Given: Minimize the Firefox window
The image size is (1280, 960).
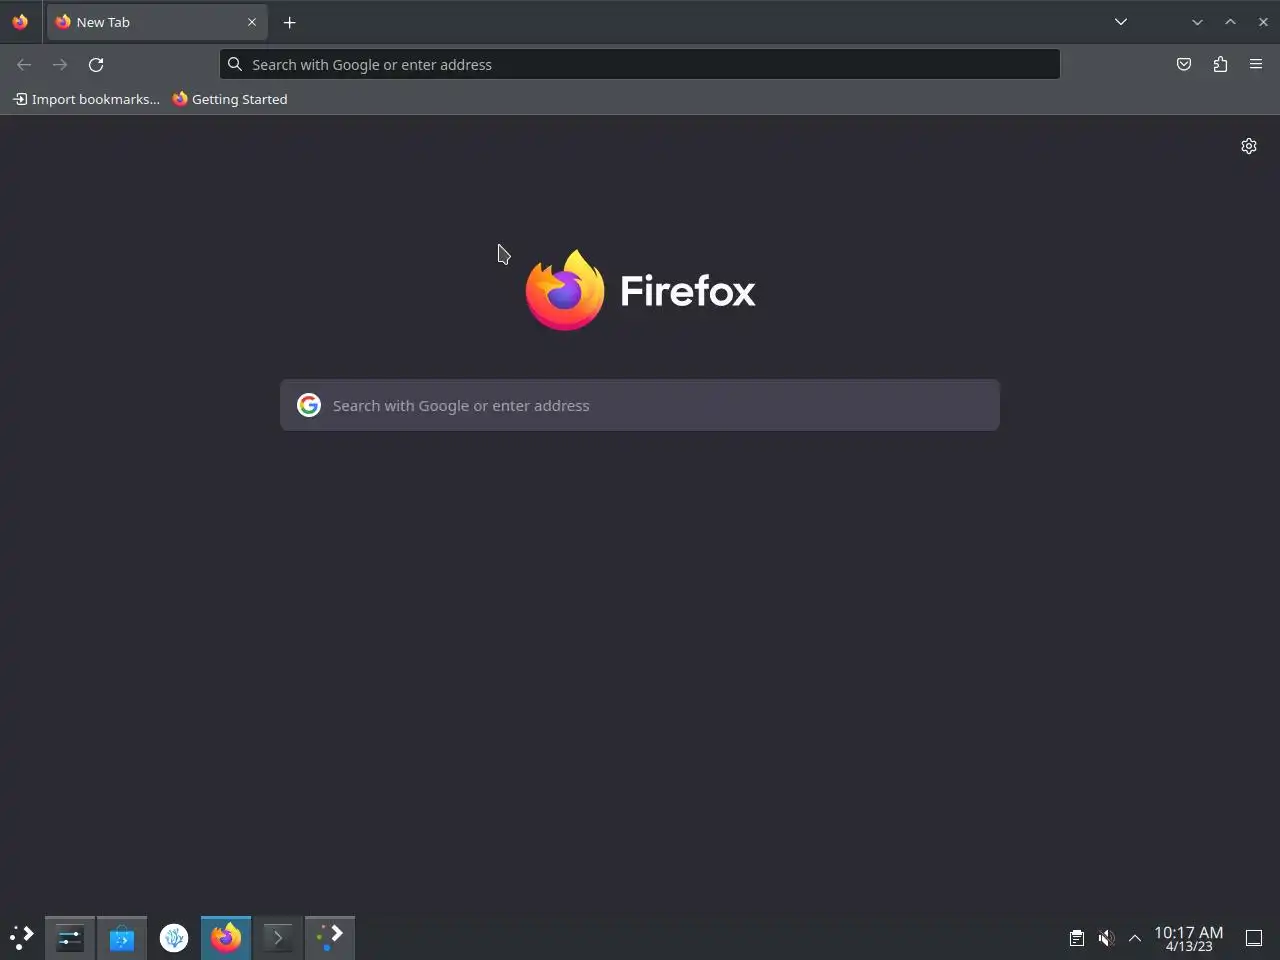Looking at the screenshot, I should [x=1197, y=22].
